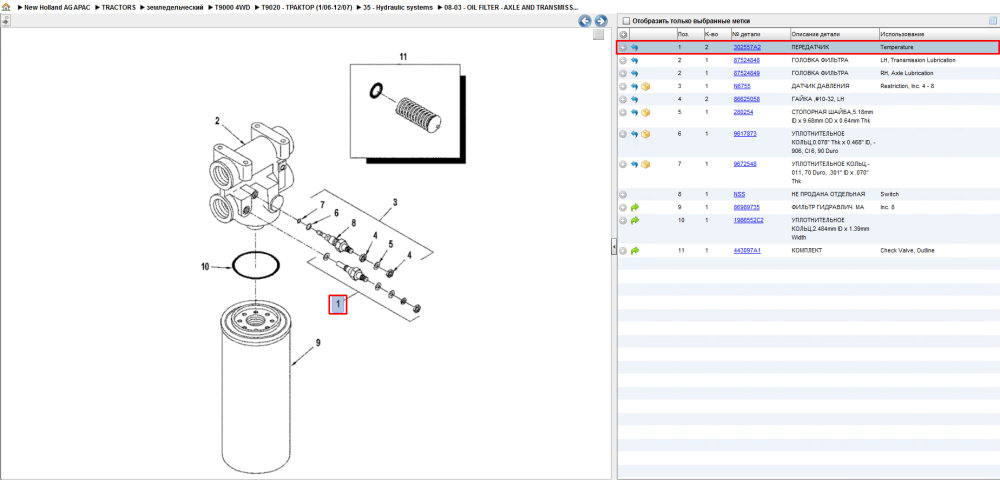Select callout label 3 in the diagram
Image resolution: width=1000 pixels, height=480 pixels.
395,203
